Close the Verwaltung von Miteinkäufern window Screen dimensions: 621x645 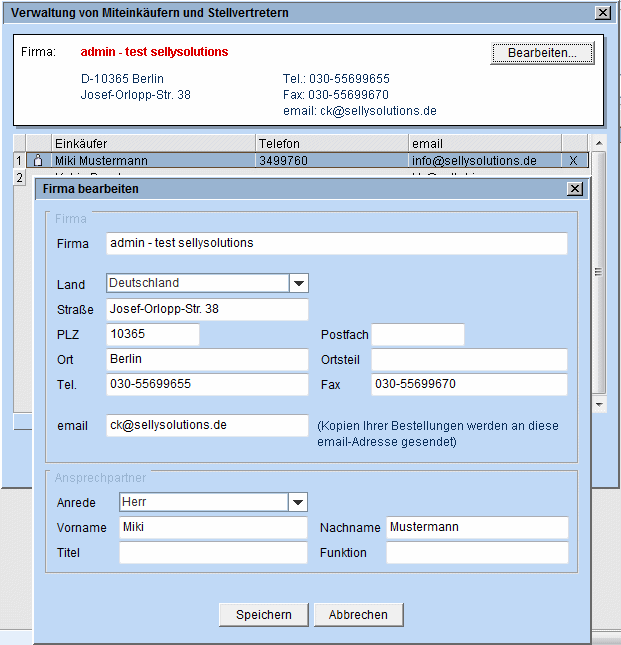point(602,13)
